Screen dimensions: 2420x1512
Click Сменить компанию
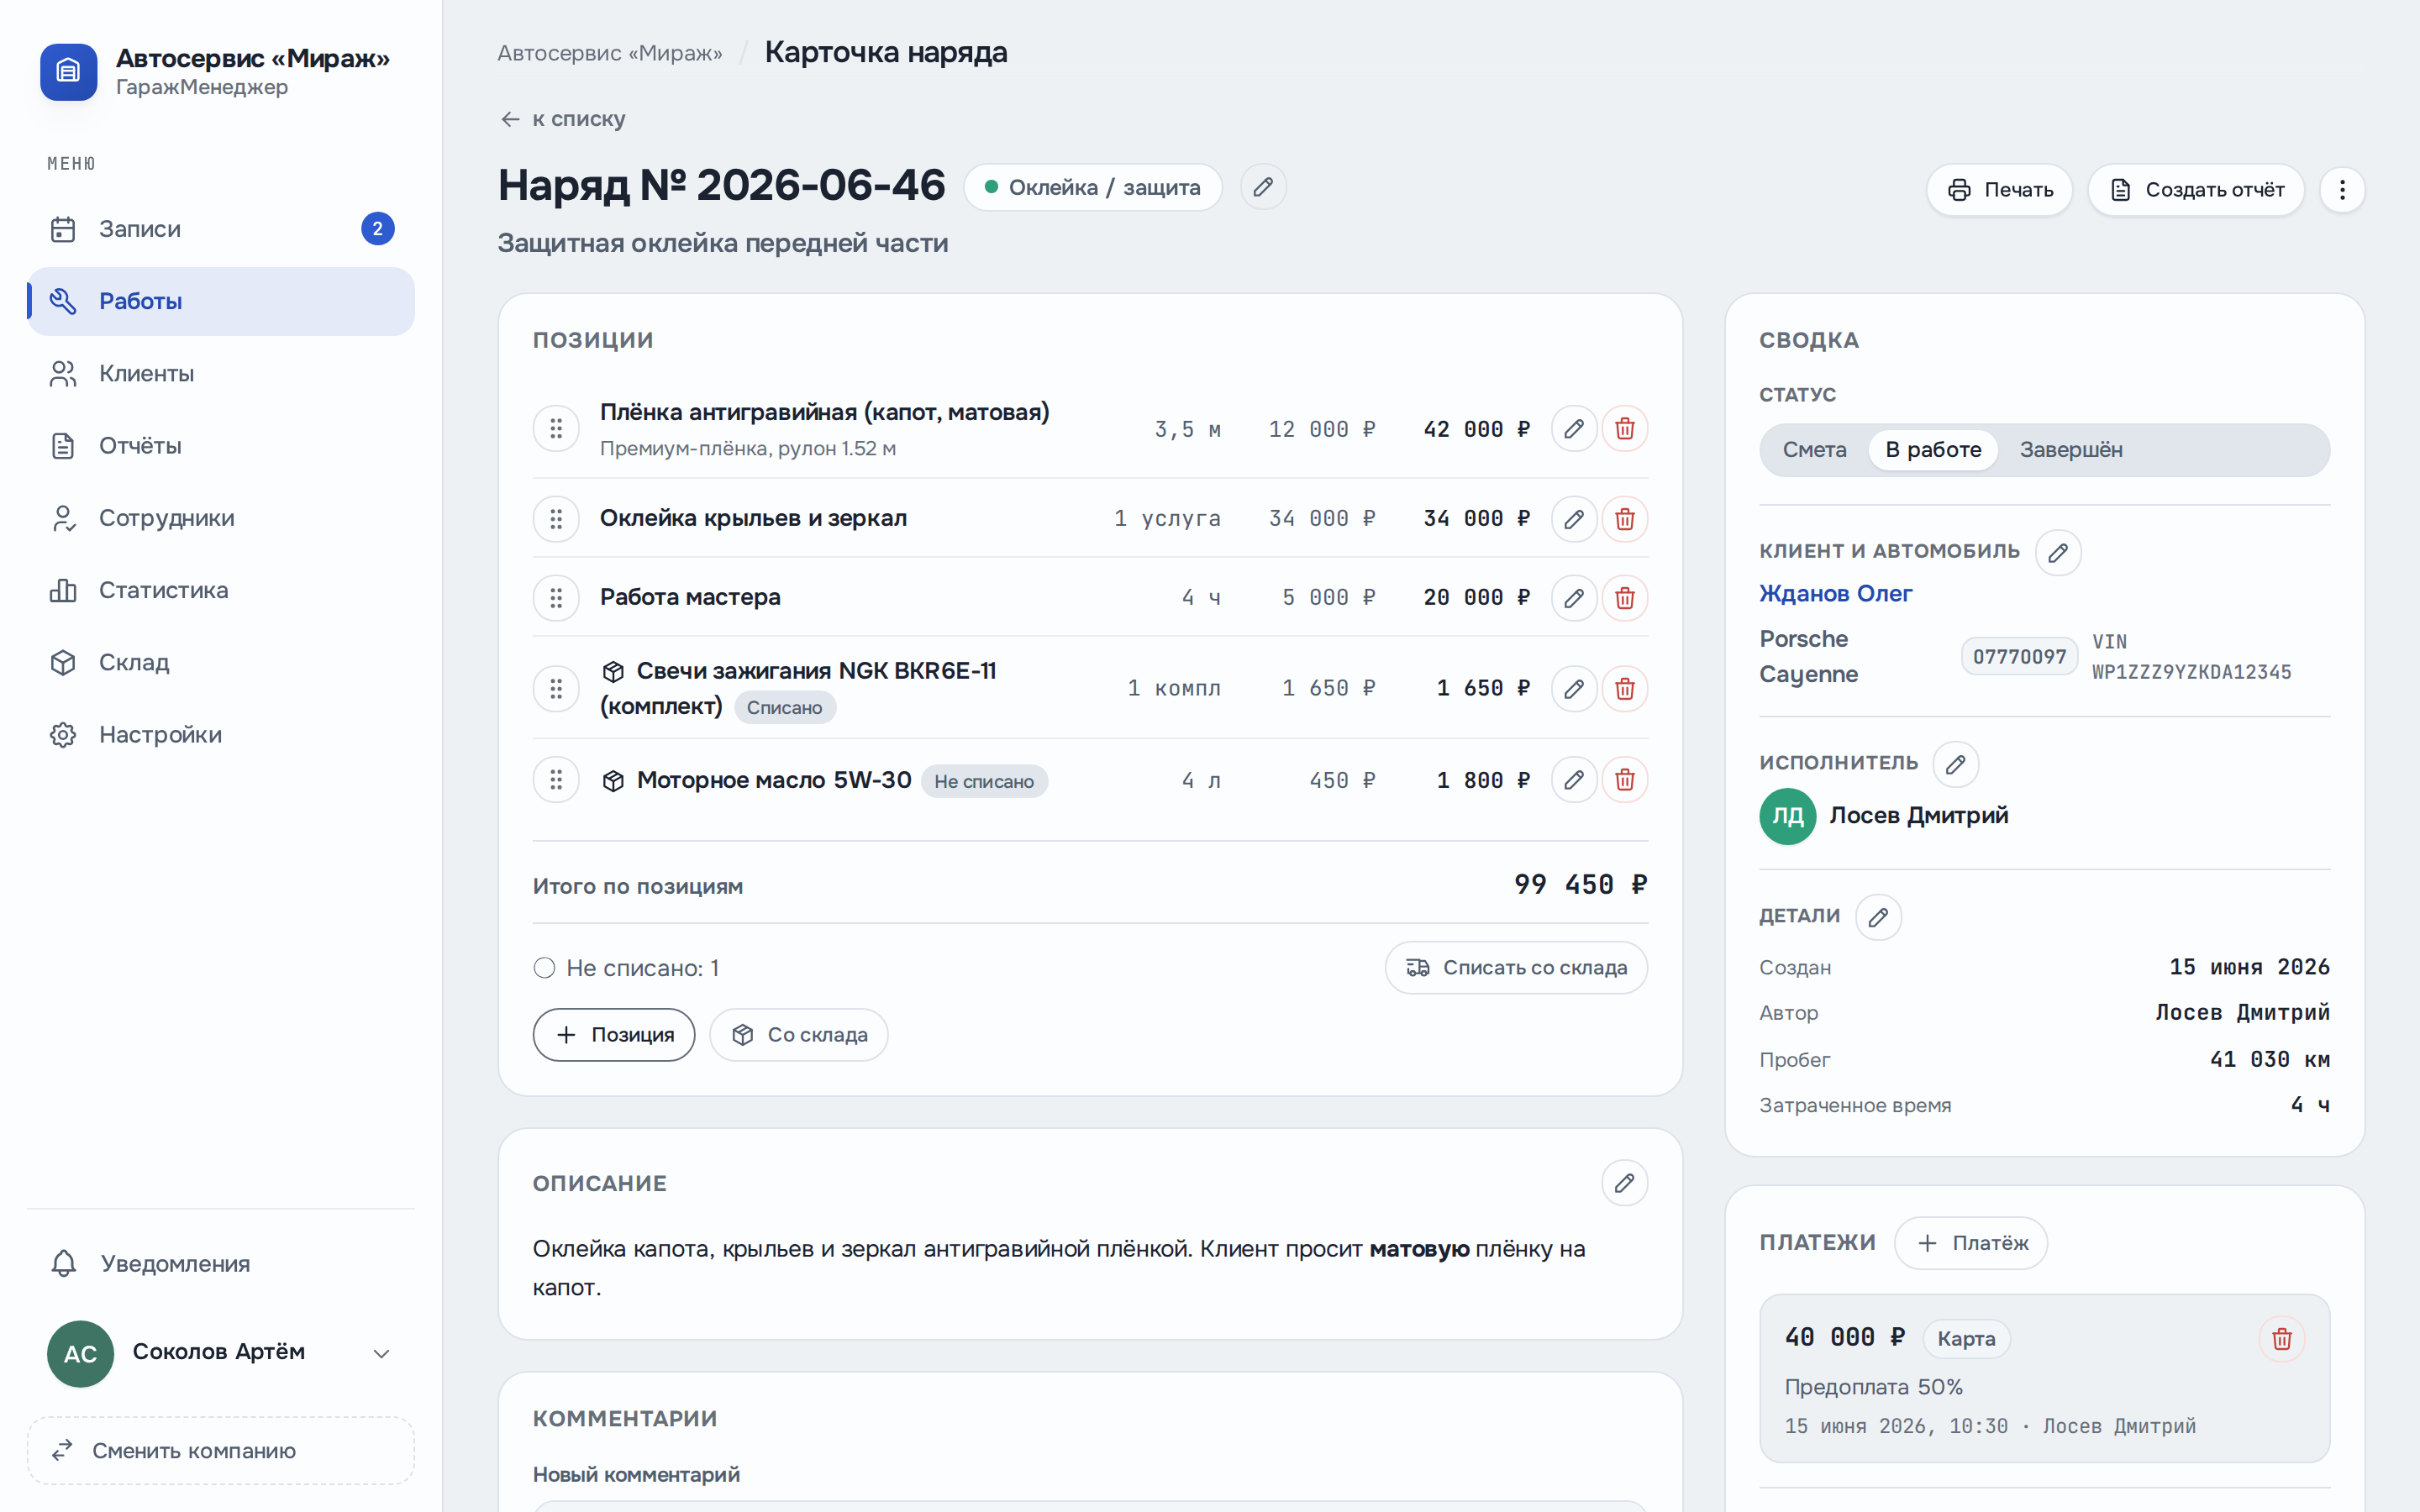[221, 1451]
